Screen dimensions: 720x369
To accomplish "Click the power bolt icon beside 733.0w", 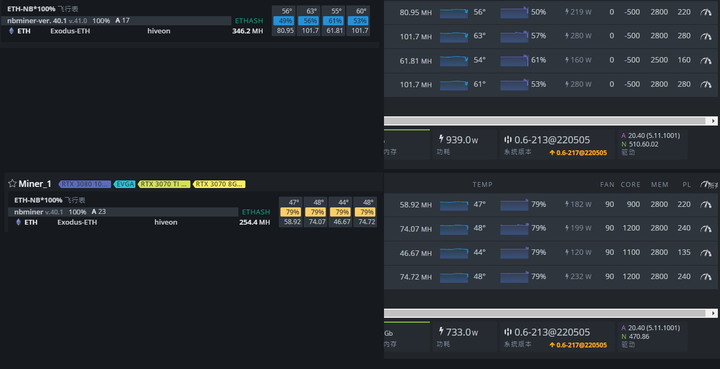I will [x=441, y=331].
